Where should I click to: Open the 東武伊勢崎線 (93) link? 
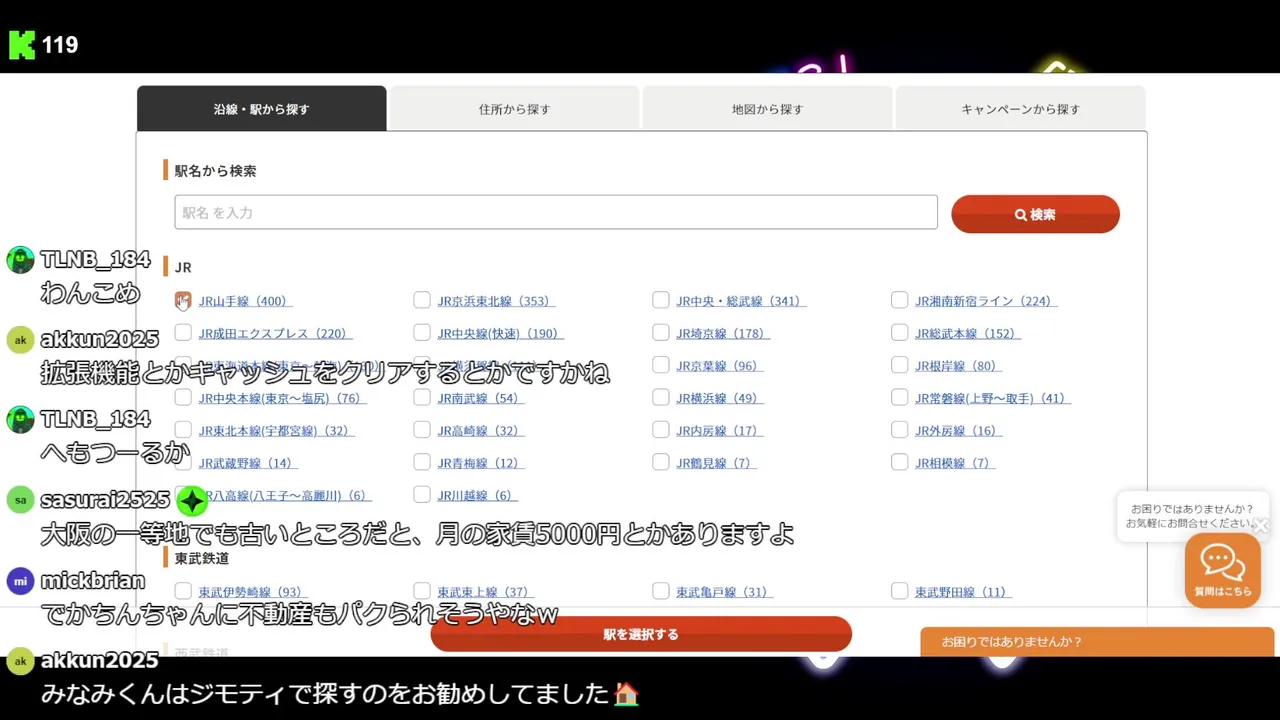pyautogui.click(x=253, y=592)
